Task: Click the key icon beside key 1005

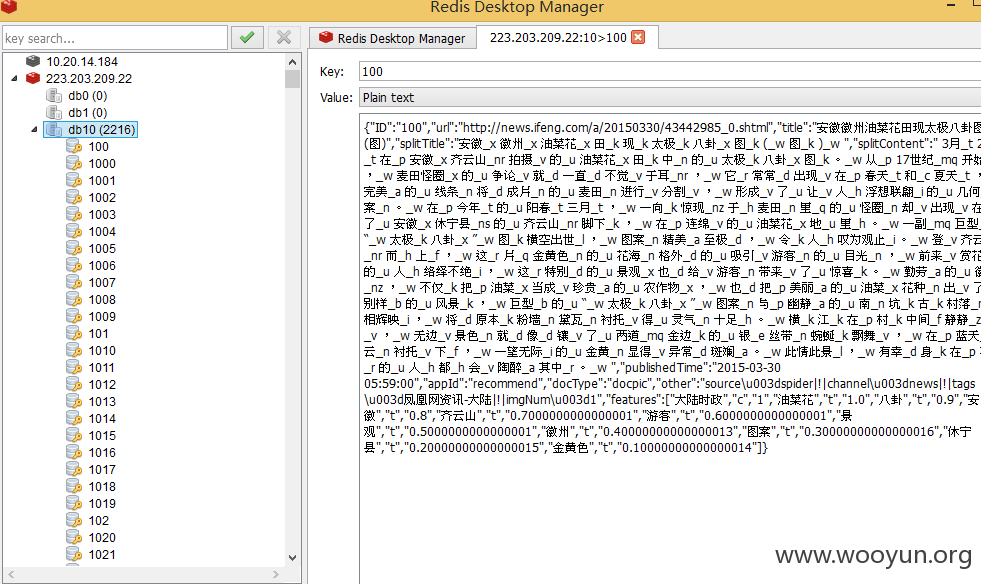Action: click(x=74, y=248)
